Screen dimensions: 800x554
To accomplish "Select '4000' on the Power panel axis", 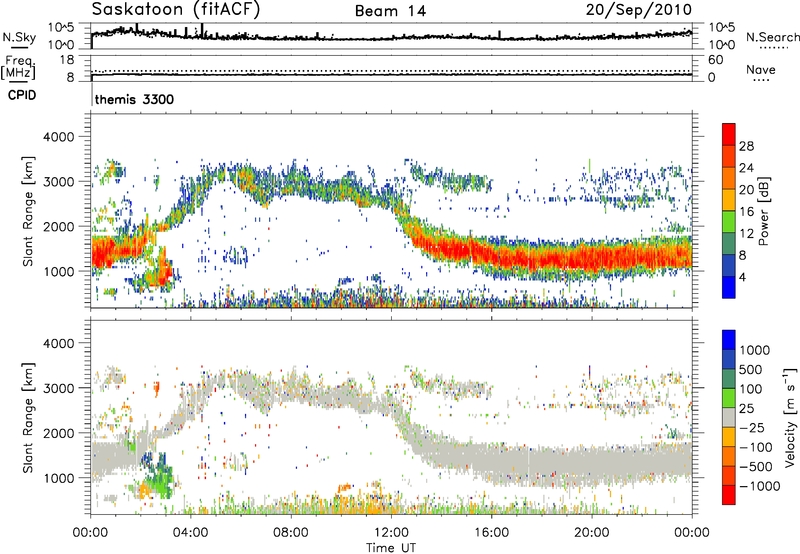I will click(58, 137).
